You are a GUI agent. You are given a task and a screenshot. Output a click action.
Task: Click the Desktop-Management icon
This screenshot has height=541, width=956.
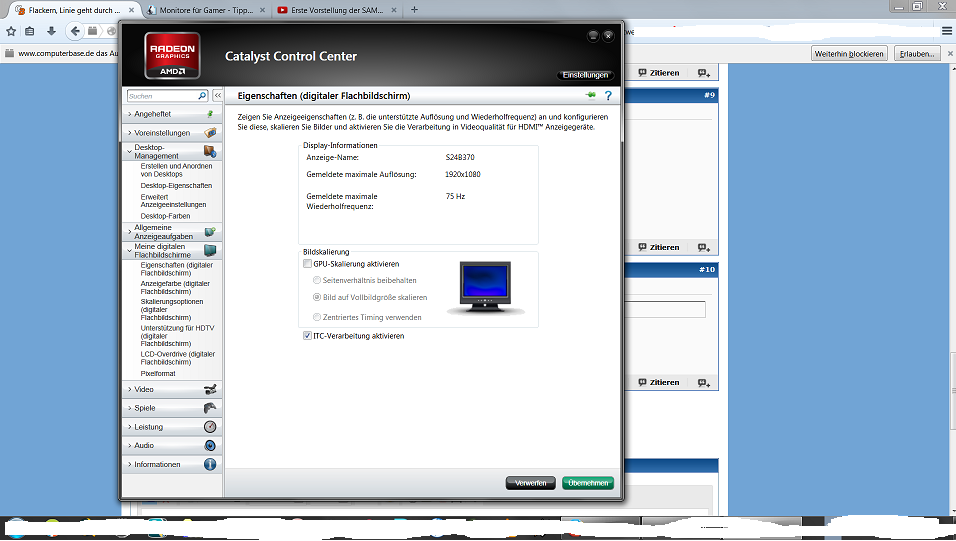click(x=210, y=151)
